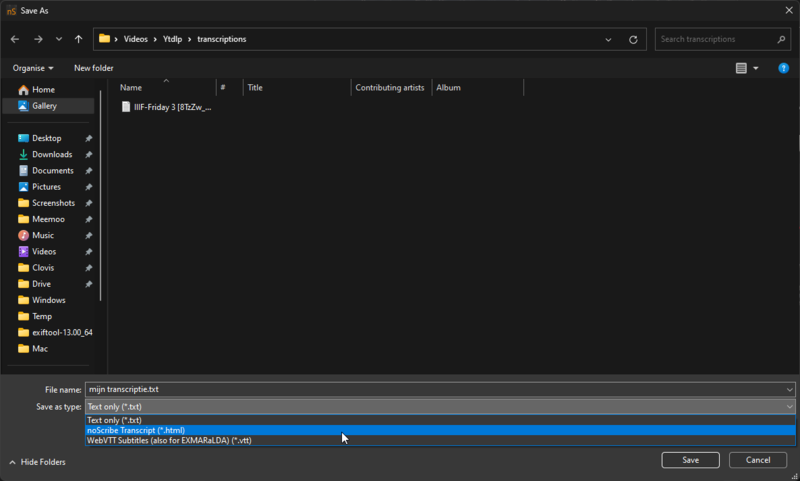The width and height of the screenshot is (800, 481).
Task: Choose WebVTT Subtitles (*.vtt) option
Action: pos(168,440)
